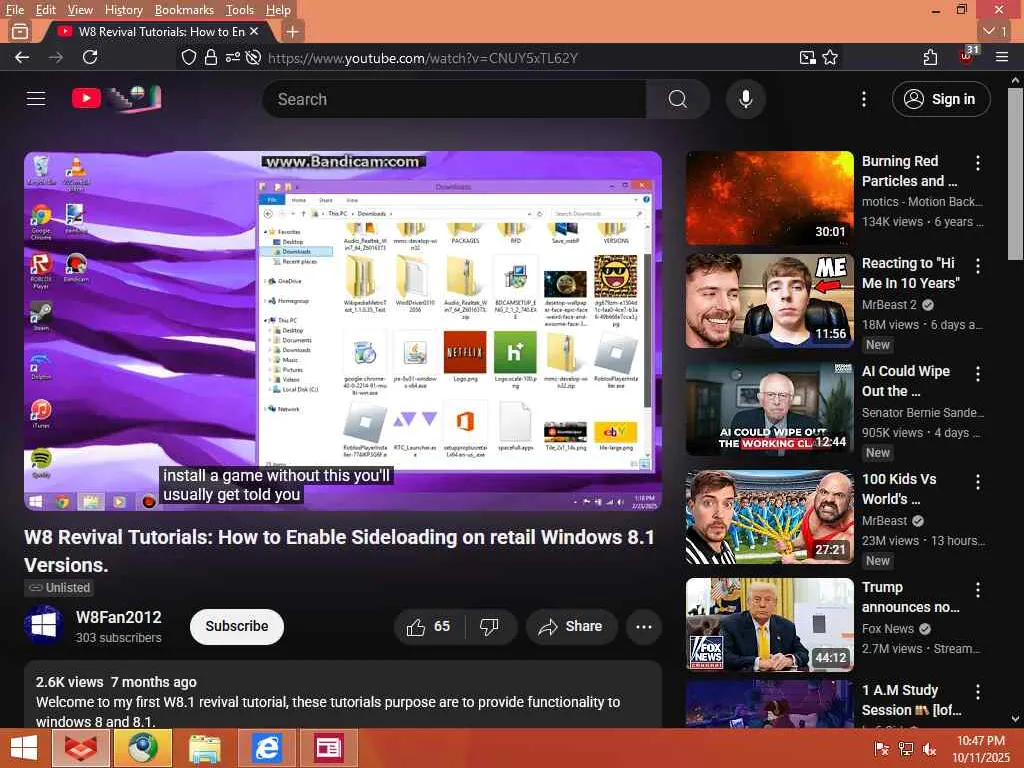Close the W8 Revival Tutorials tab
This screenshot has height=768, width=1024.
click(254, 31)
